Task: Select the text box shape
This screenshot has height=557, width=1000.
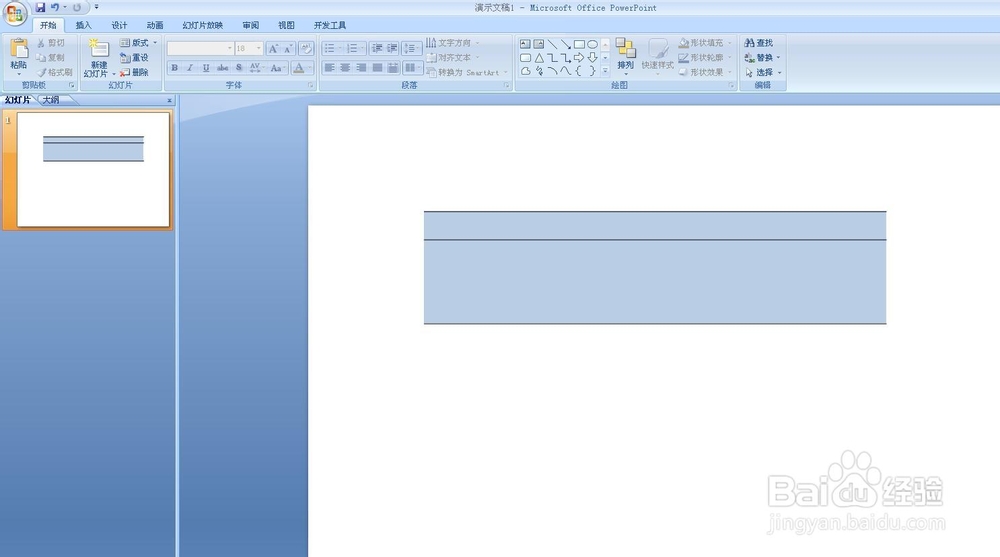Action: tap(525, 44)
